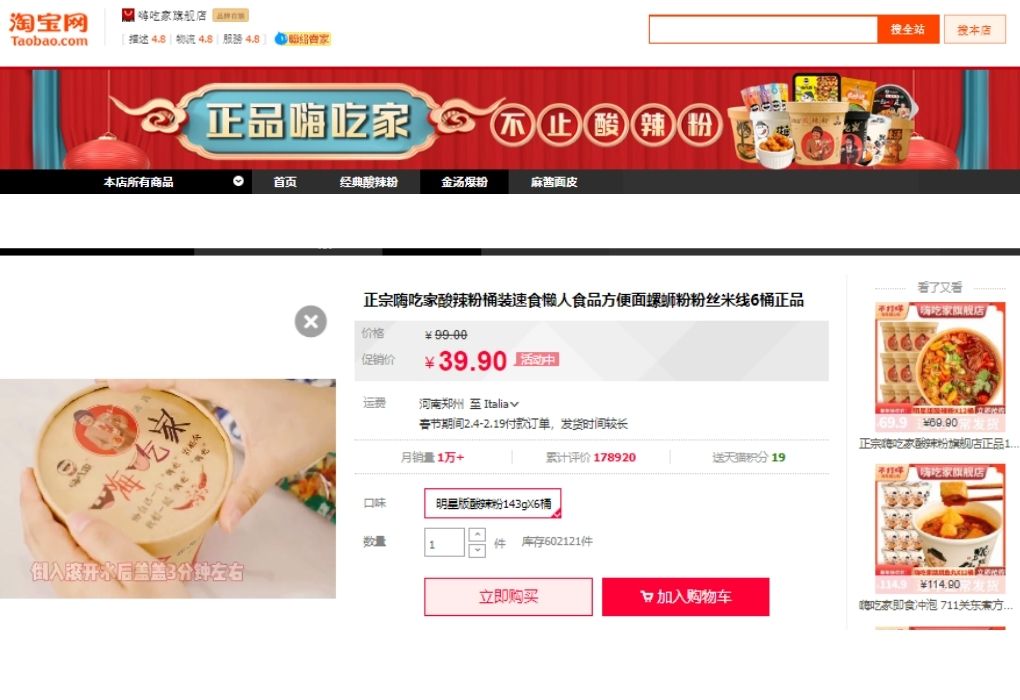Open the ¥69.90 recommended product thumbnail
1020x700 pixels.
pyautogui.click(x=940, y=367)
